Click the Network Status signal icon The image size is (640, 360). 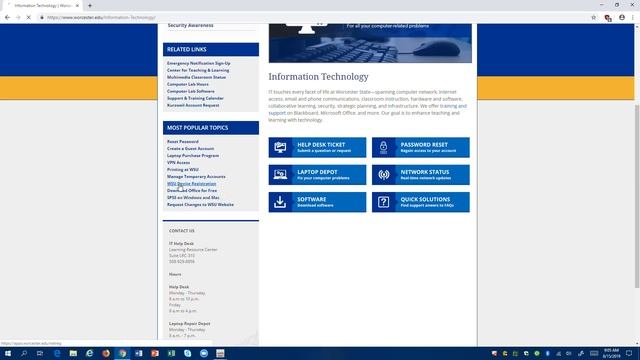click(x=383, y=175)
